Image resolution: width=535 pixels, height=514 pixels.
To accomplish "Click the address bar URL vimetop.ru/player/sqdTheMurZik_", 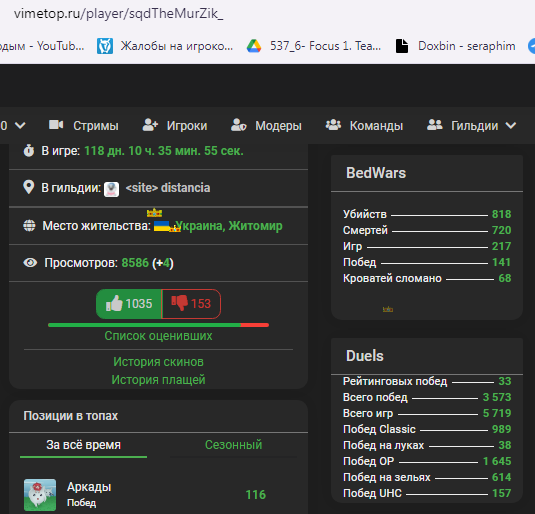I will (118, 14).
